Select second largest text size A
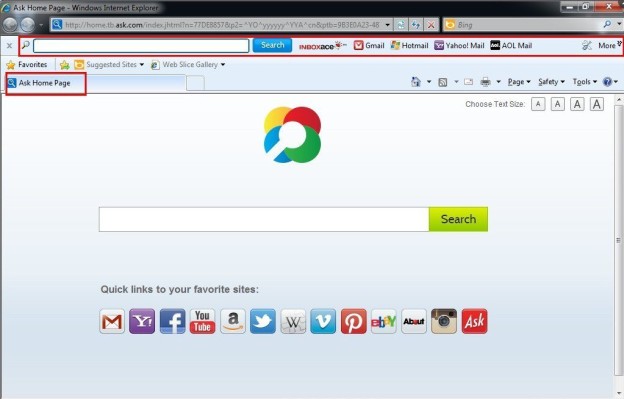Screen dimensions: 624x399 click(577, 104)
